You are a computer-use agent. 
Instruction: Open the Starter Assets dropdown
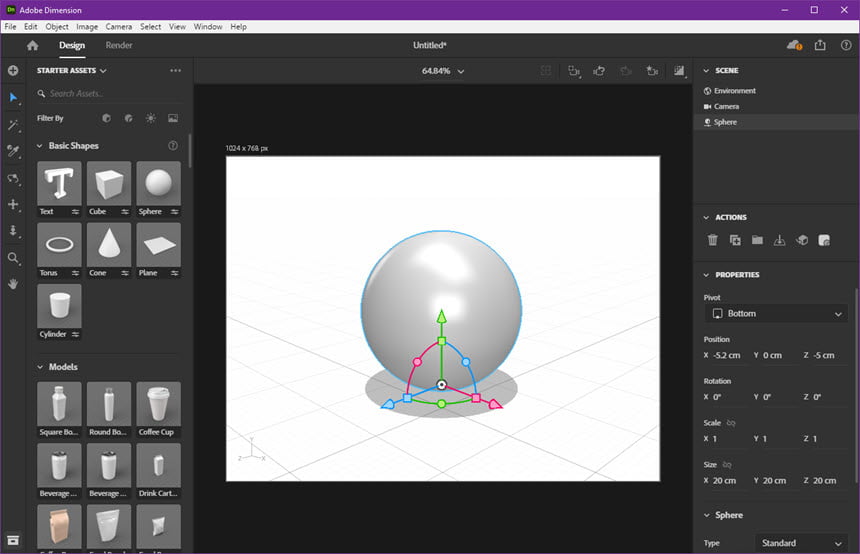coord(71,70)
